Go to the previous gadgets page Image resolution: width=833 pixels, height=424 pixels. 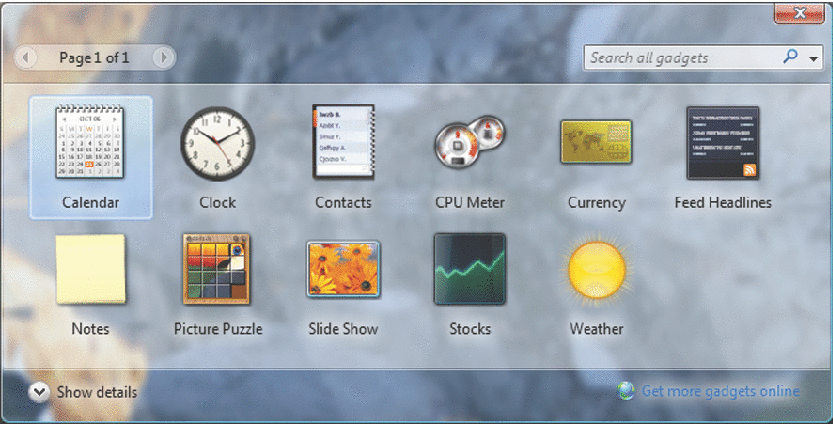(27, 58)
